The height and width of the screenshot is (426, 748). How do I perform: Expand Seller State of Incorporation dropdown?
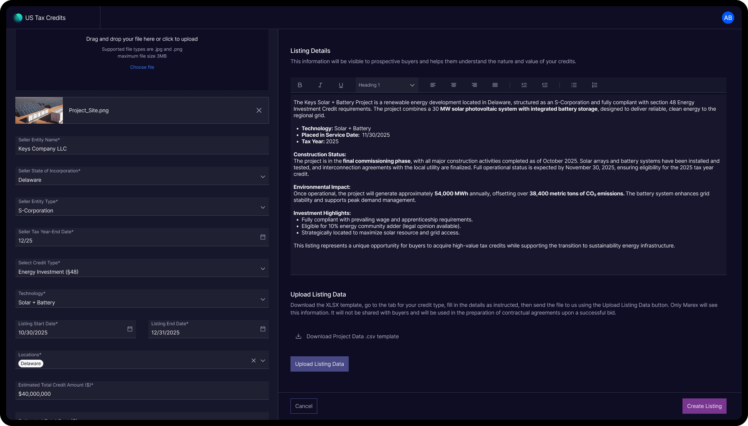[x=262, y=177]
